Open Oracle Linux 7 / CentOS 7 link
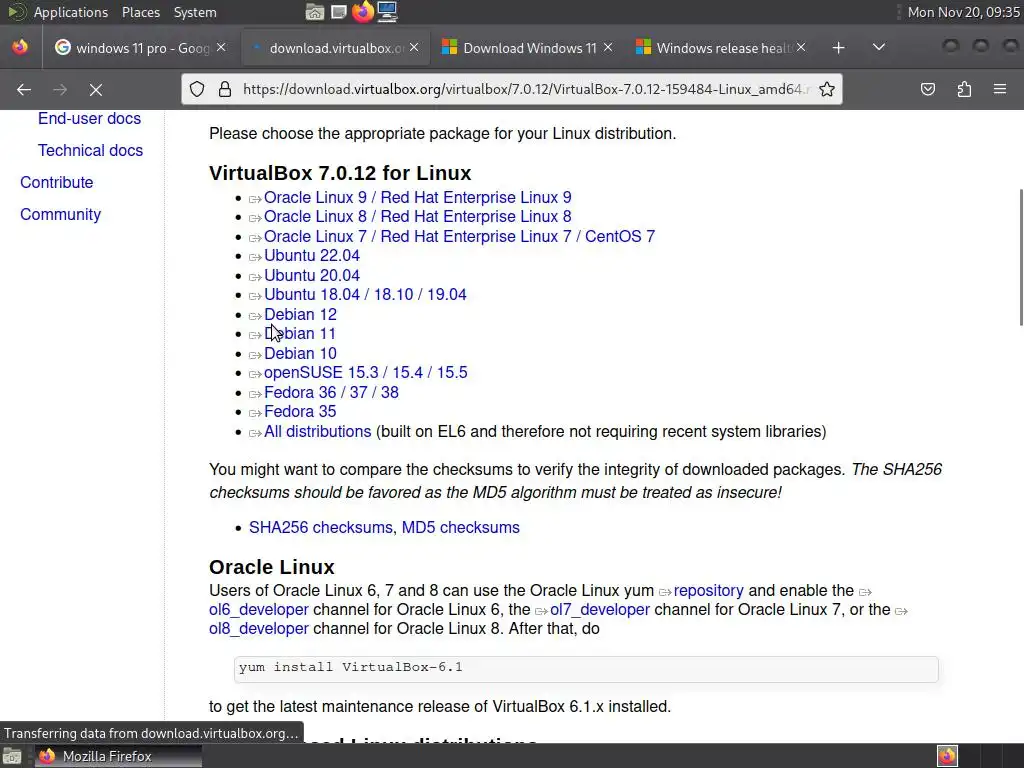The image size is (1024, 768). click(459, 236)
